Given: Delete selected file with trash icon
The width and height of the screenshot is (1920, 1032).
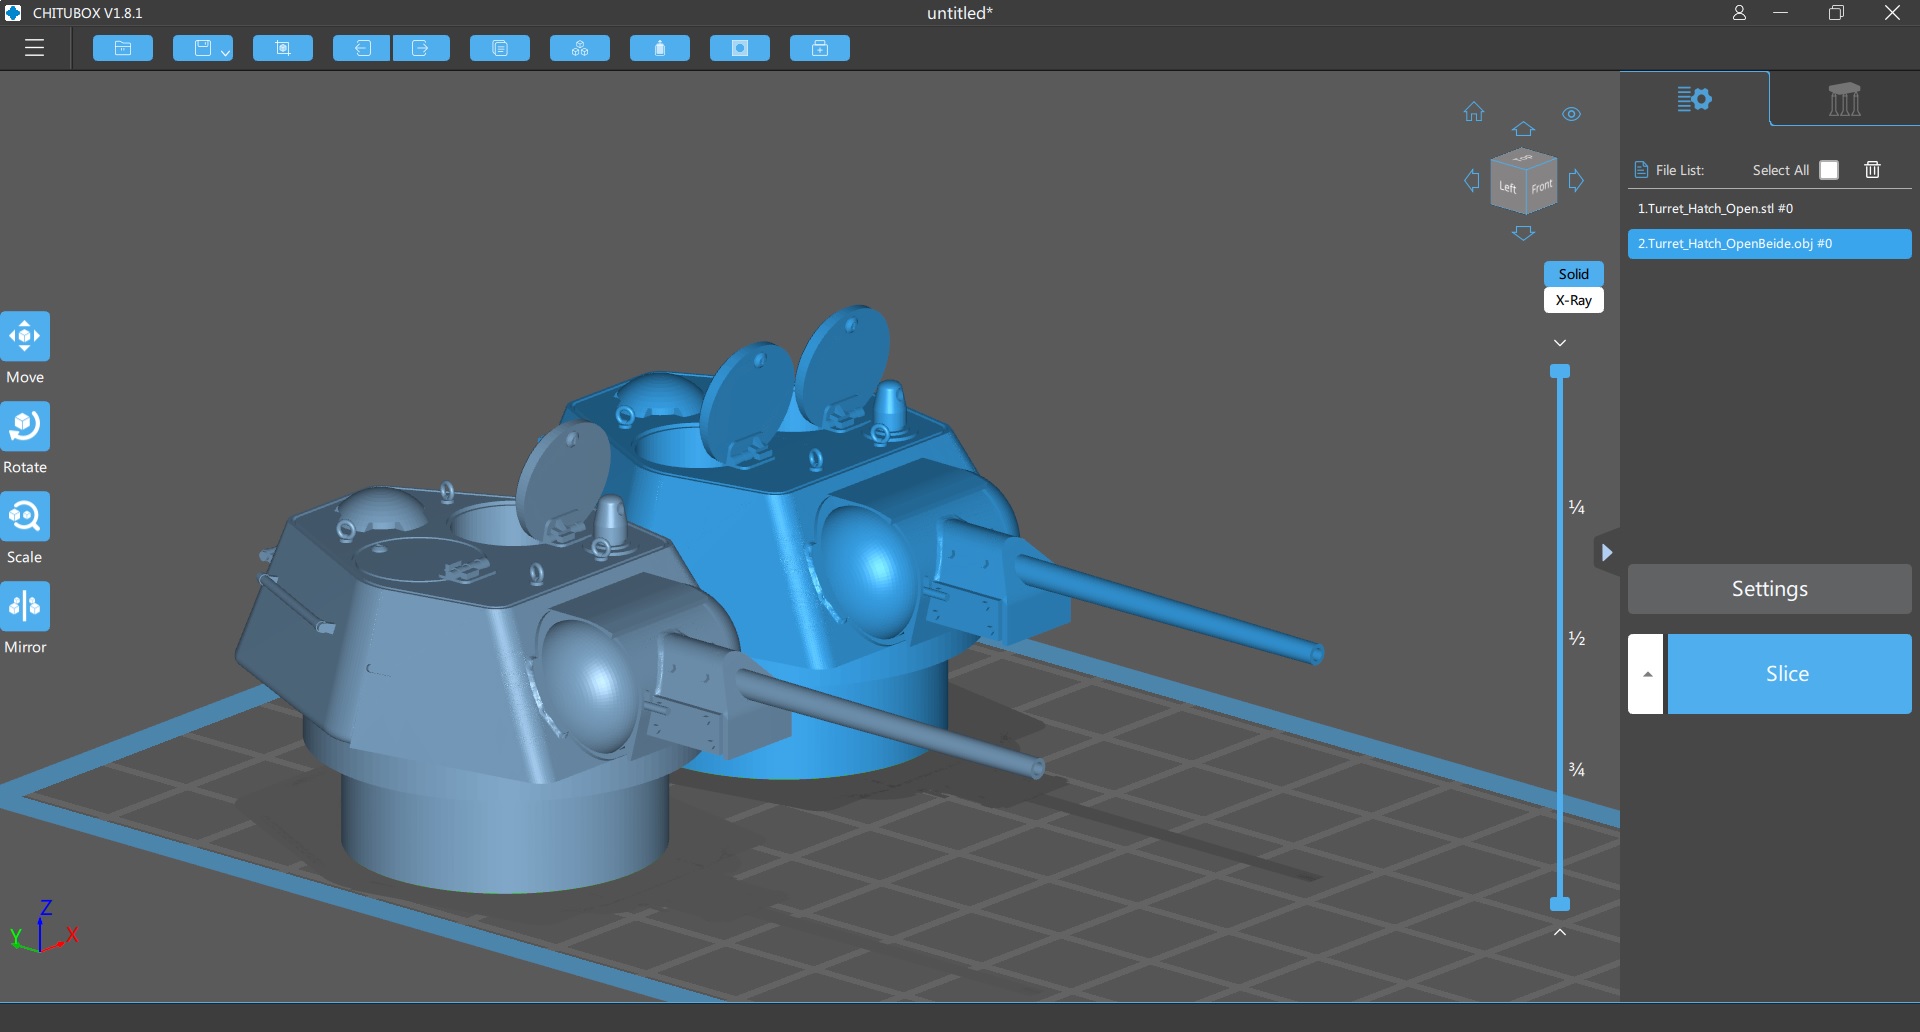Looking at the screenshot, I should pos(1872,170).
